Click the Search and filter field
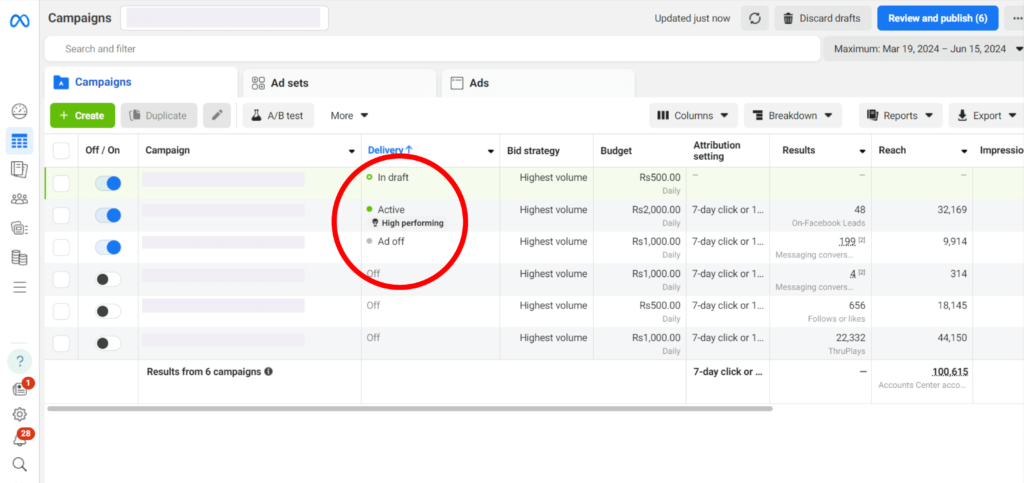1024x483 pixels. click(430, 48)
